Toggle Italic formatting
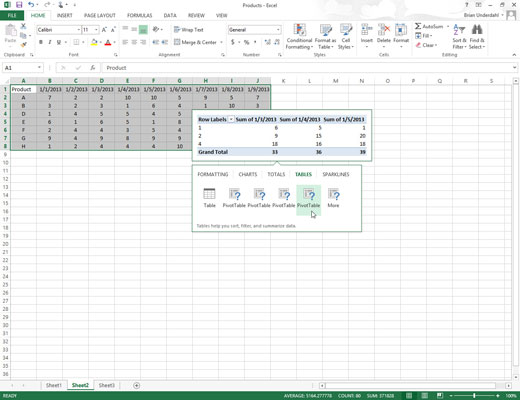This screenshot has height=400, width=520. pyautogui.click(x=50, y=42)
